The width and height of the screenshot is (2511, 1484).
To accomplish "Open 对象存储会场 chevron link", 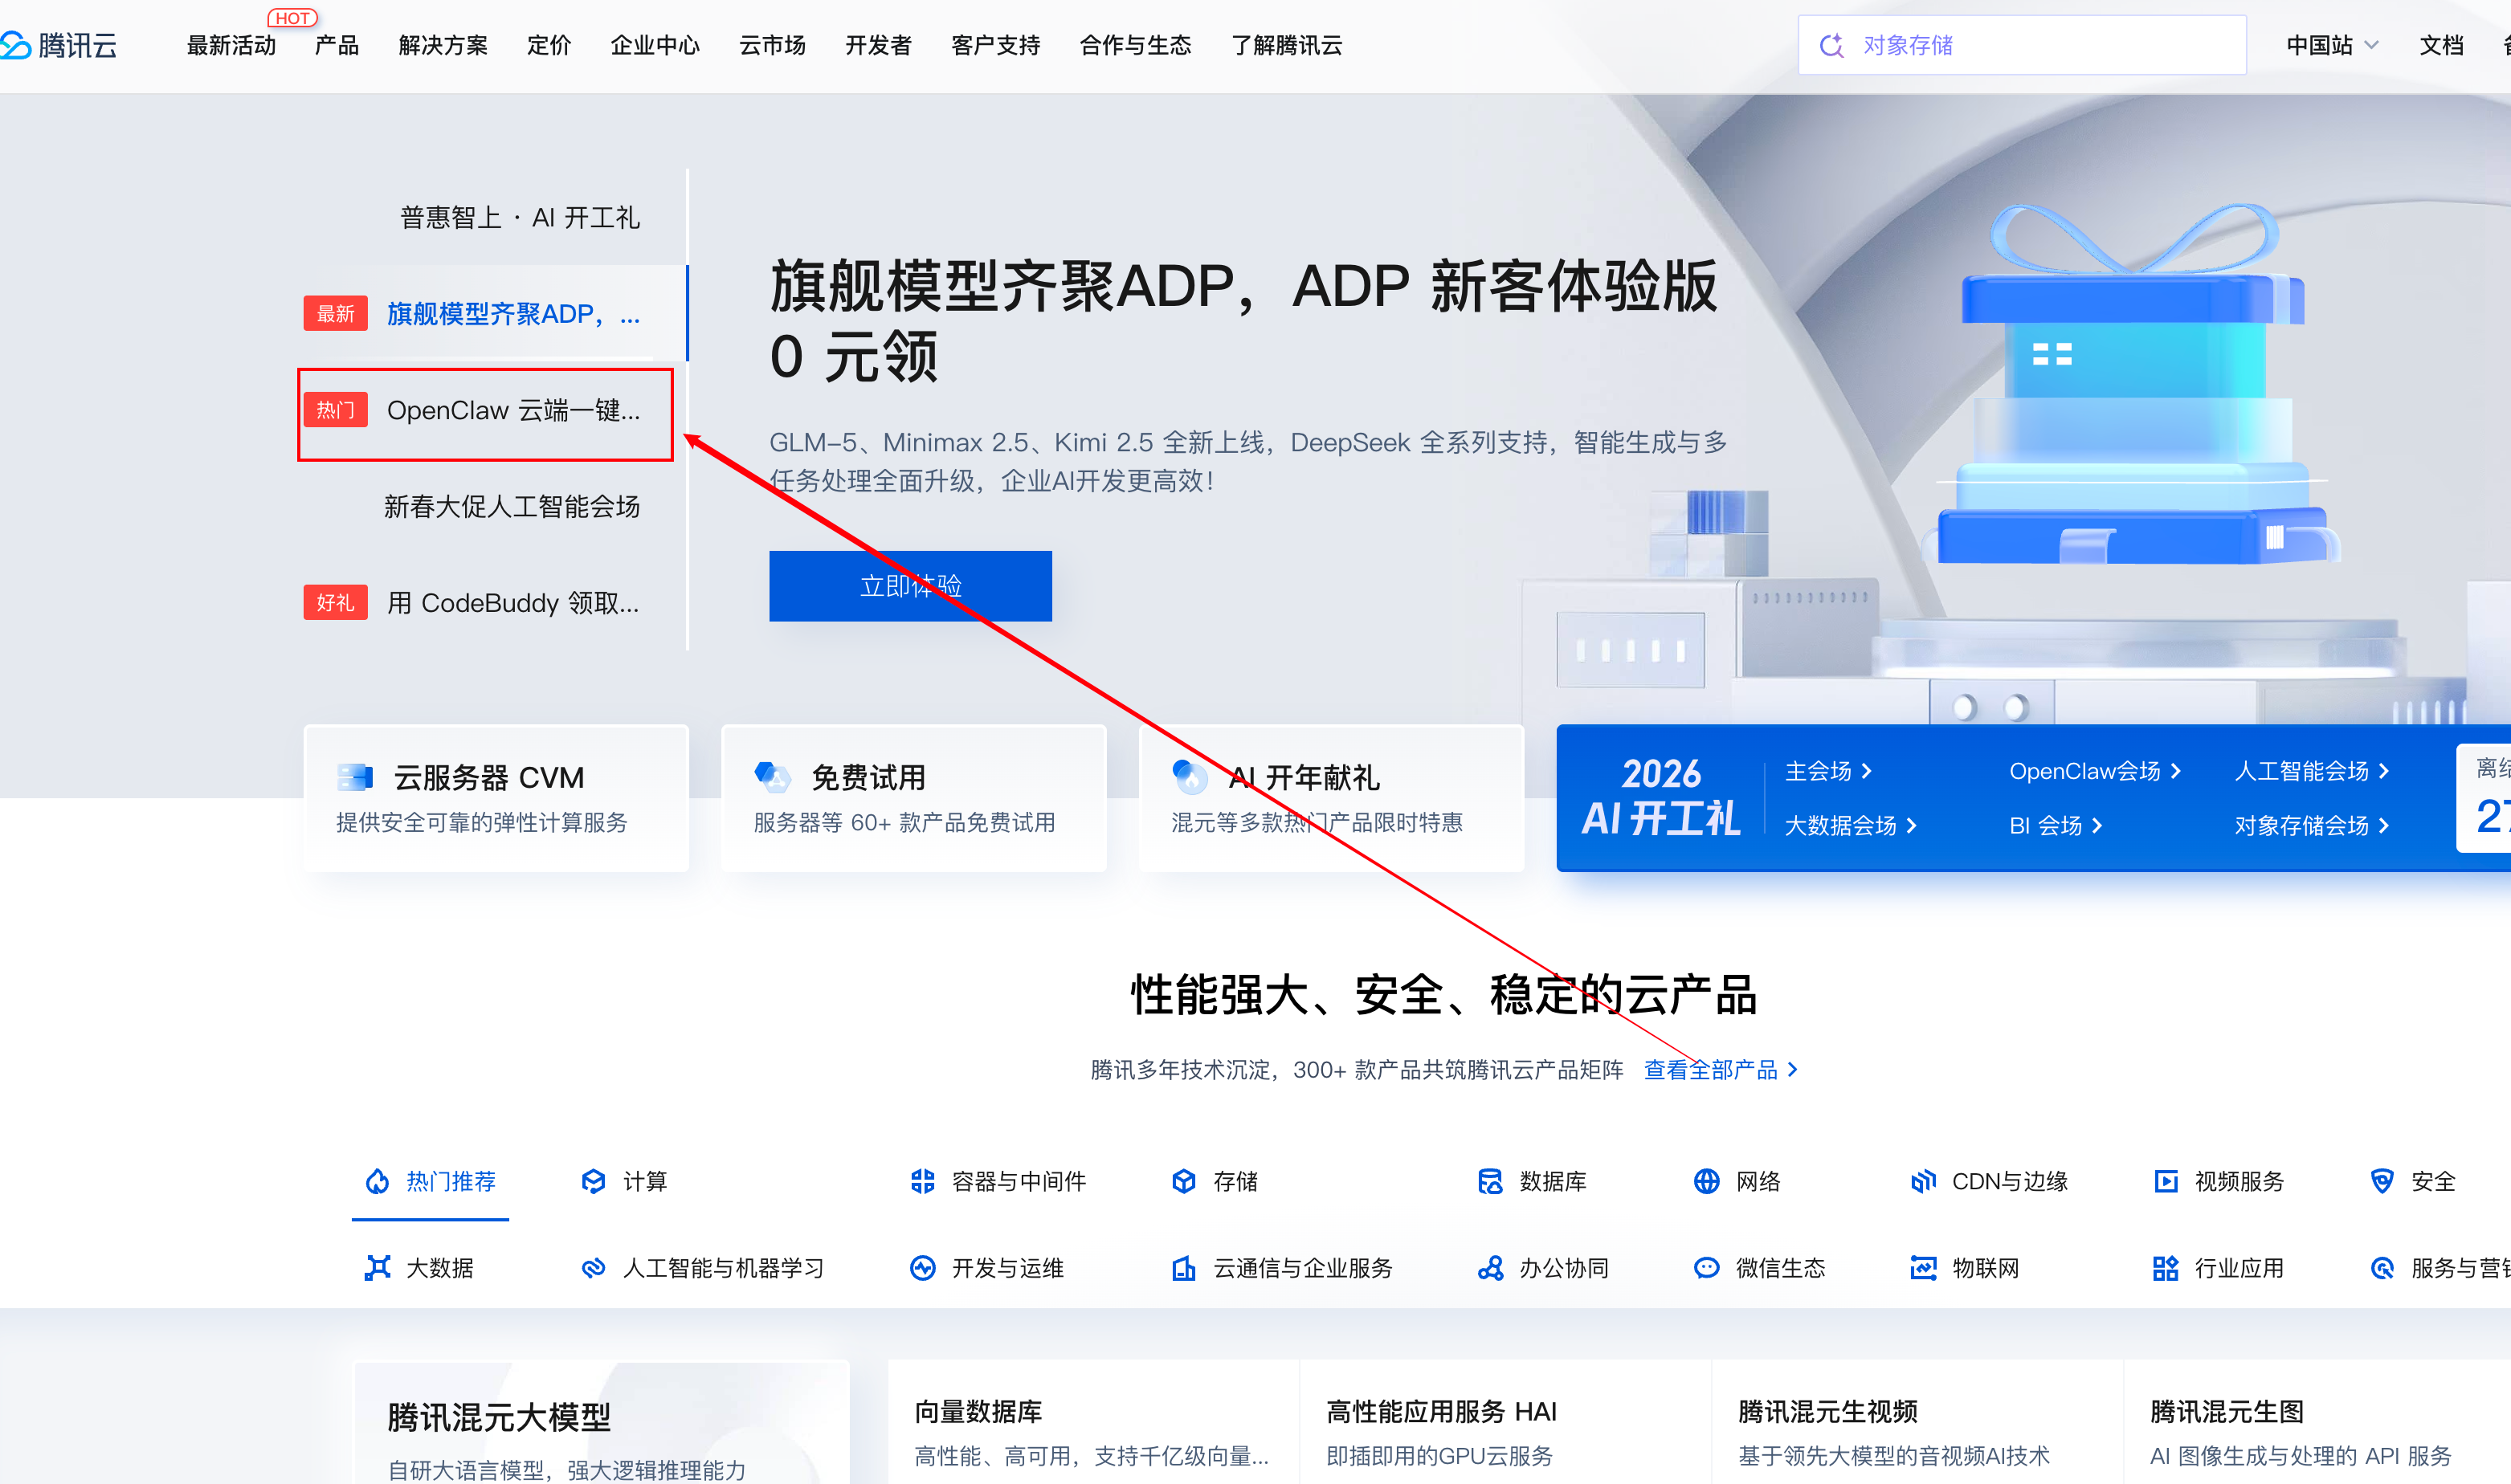I will coord(2311,825).
